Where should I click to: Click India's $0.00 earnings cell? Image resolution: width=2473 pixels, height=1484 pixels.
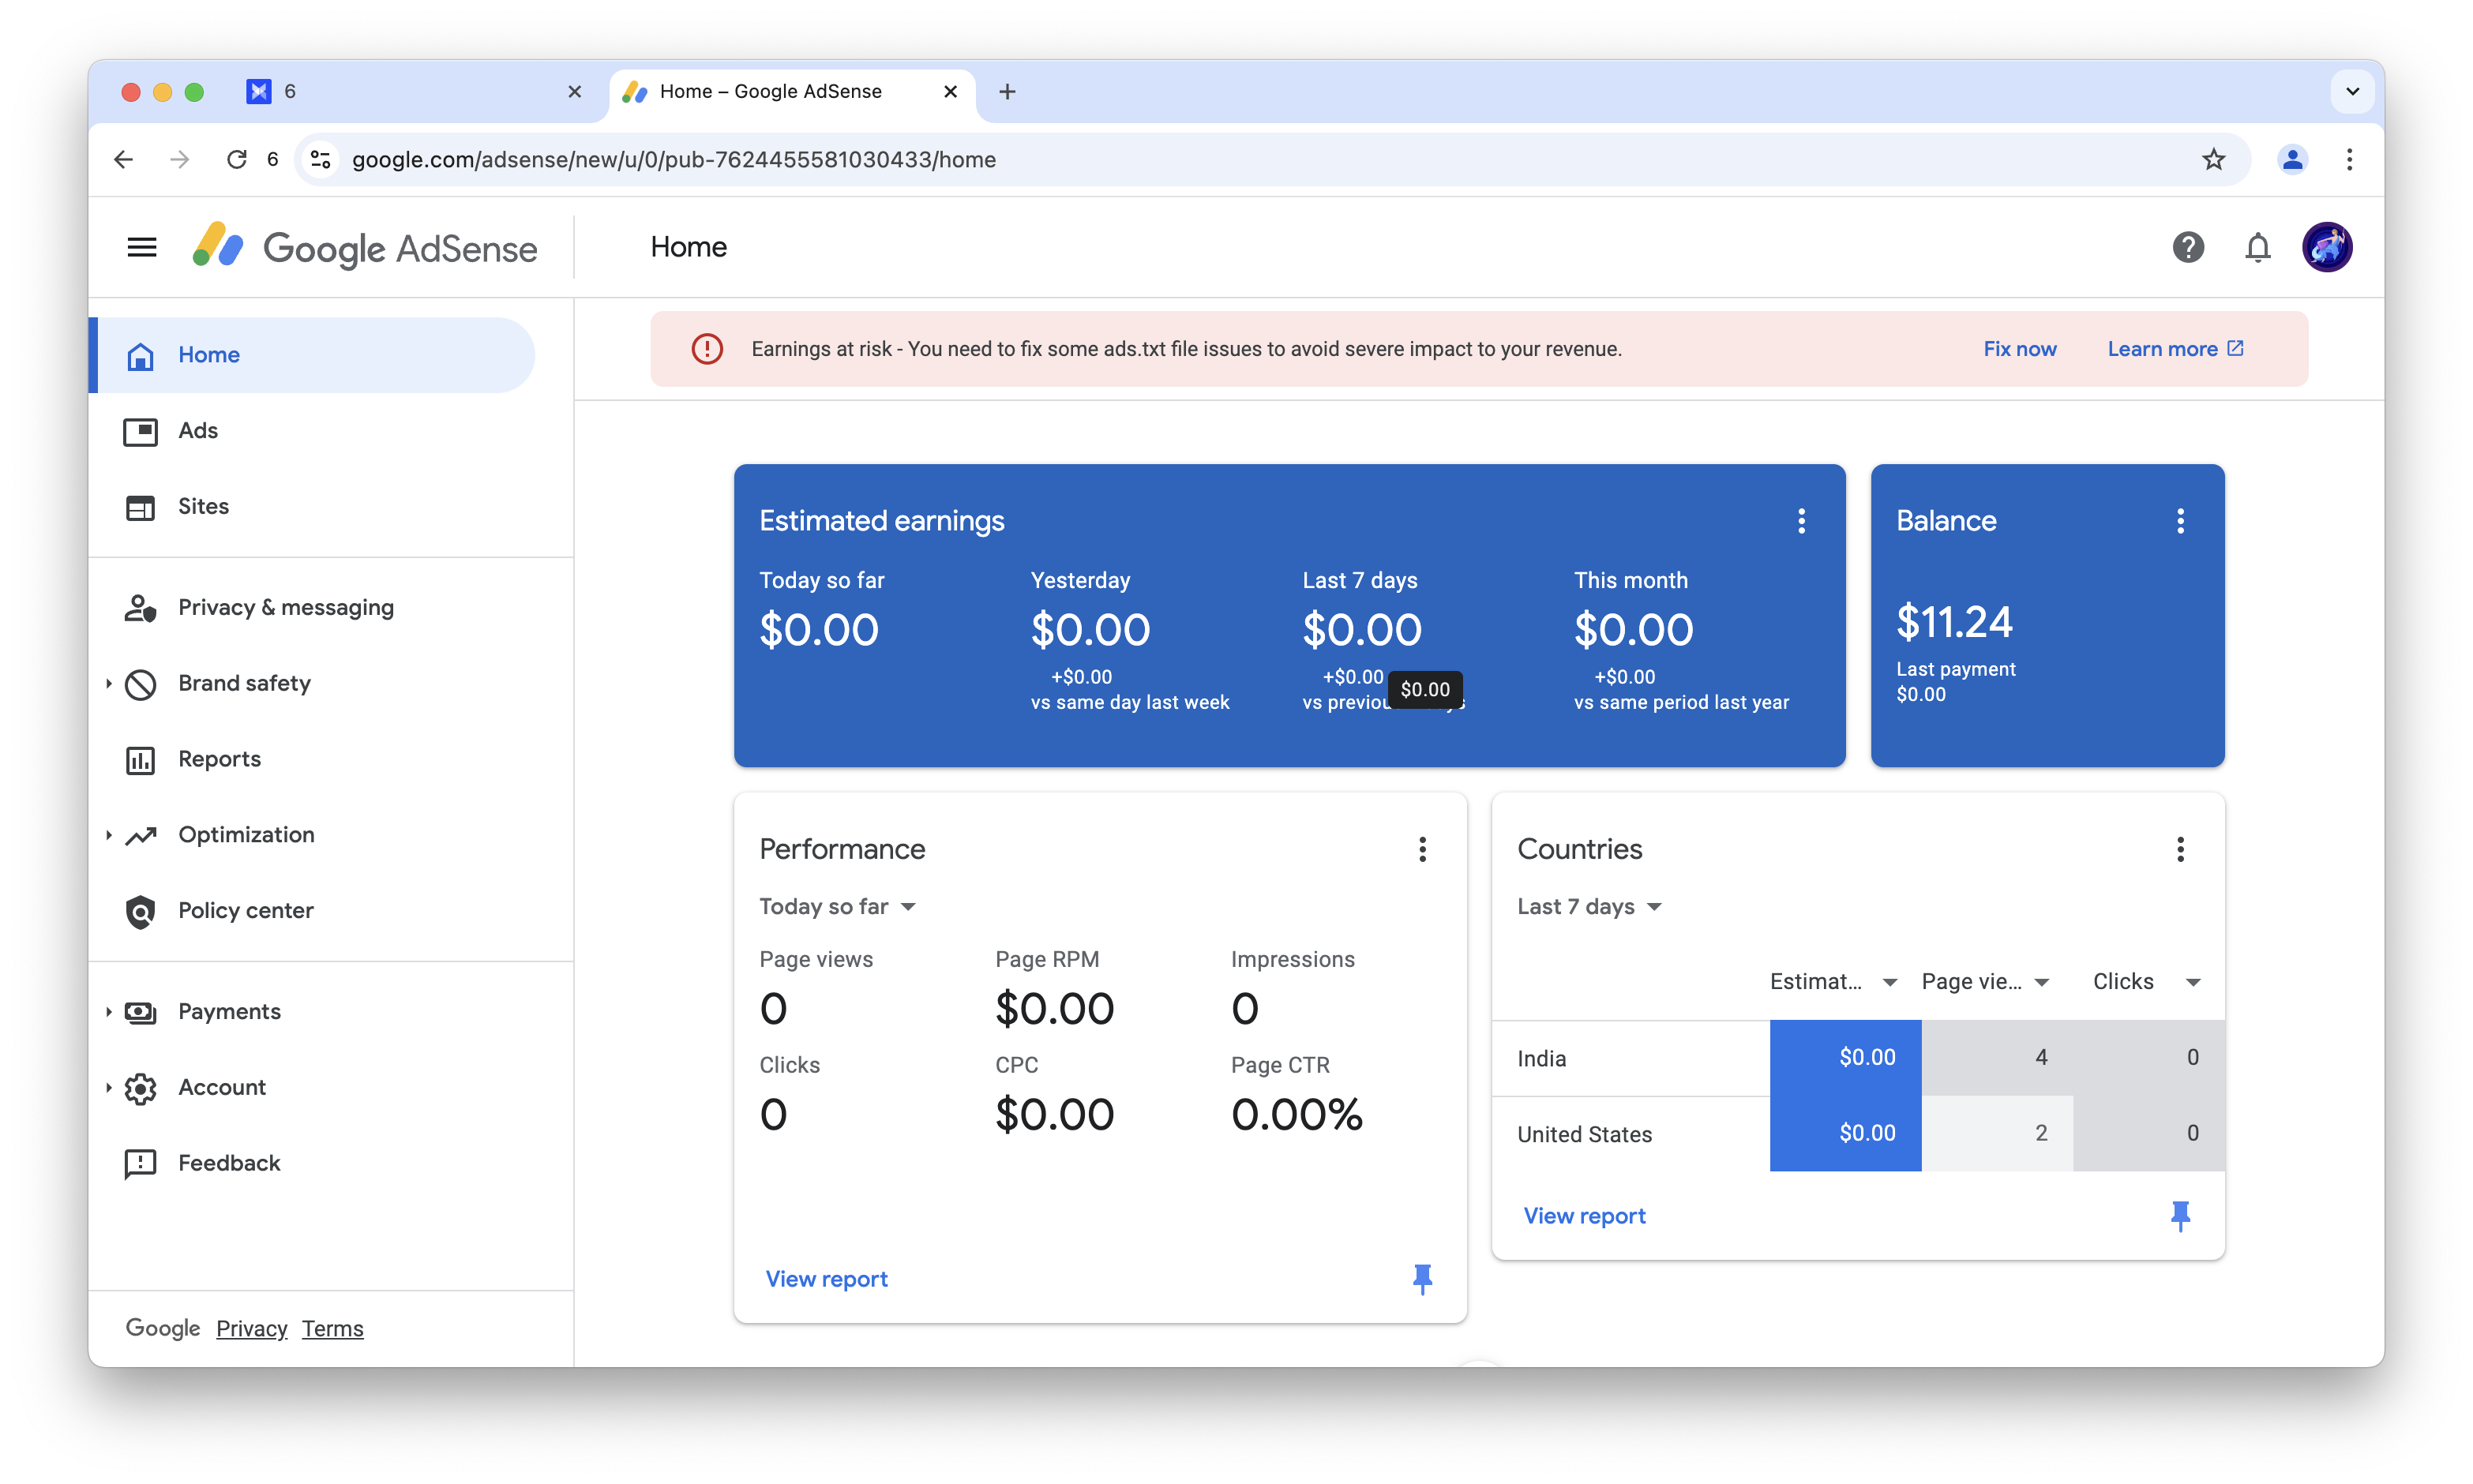click(1845, 1058)
